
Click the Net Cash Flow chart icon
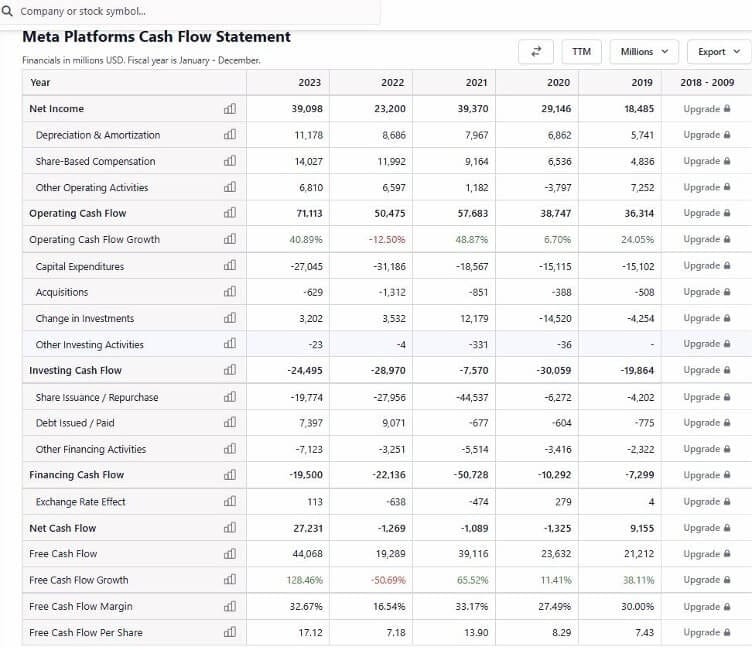click(x=230, y=528)
